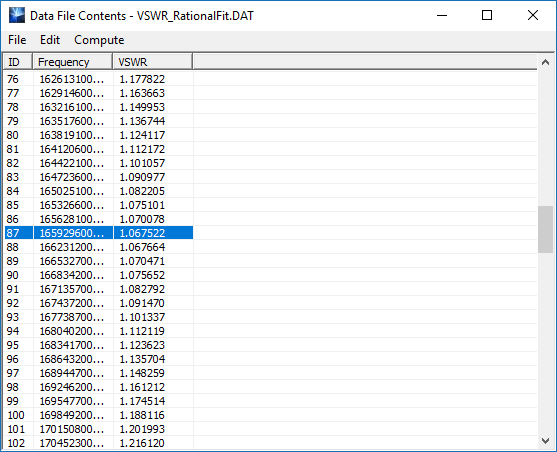The image size is (557, 452).
Task: Select row with ID 83
Action: [12, 177]
